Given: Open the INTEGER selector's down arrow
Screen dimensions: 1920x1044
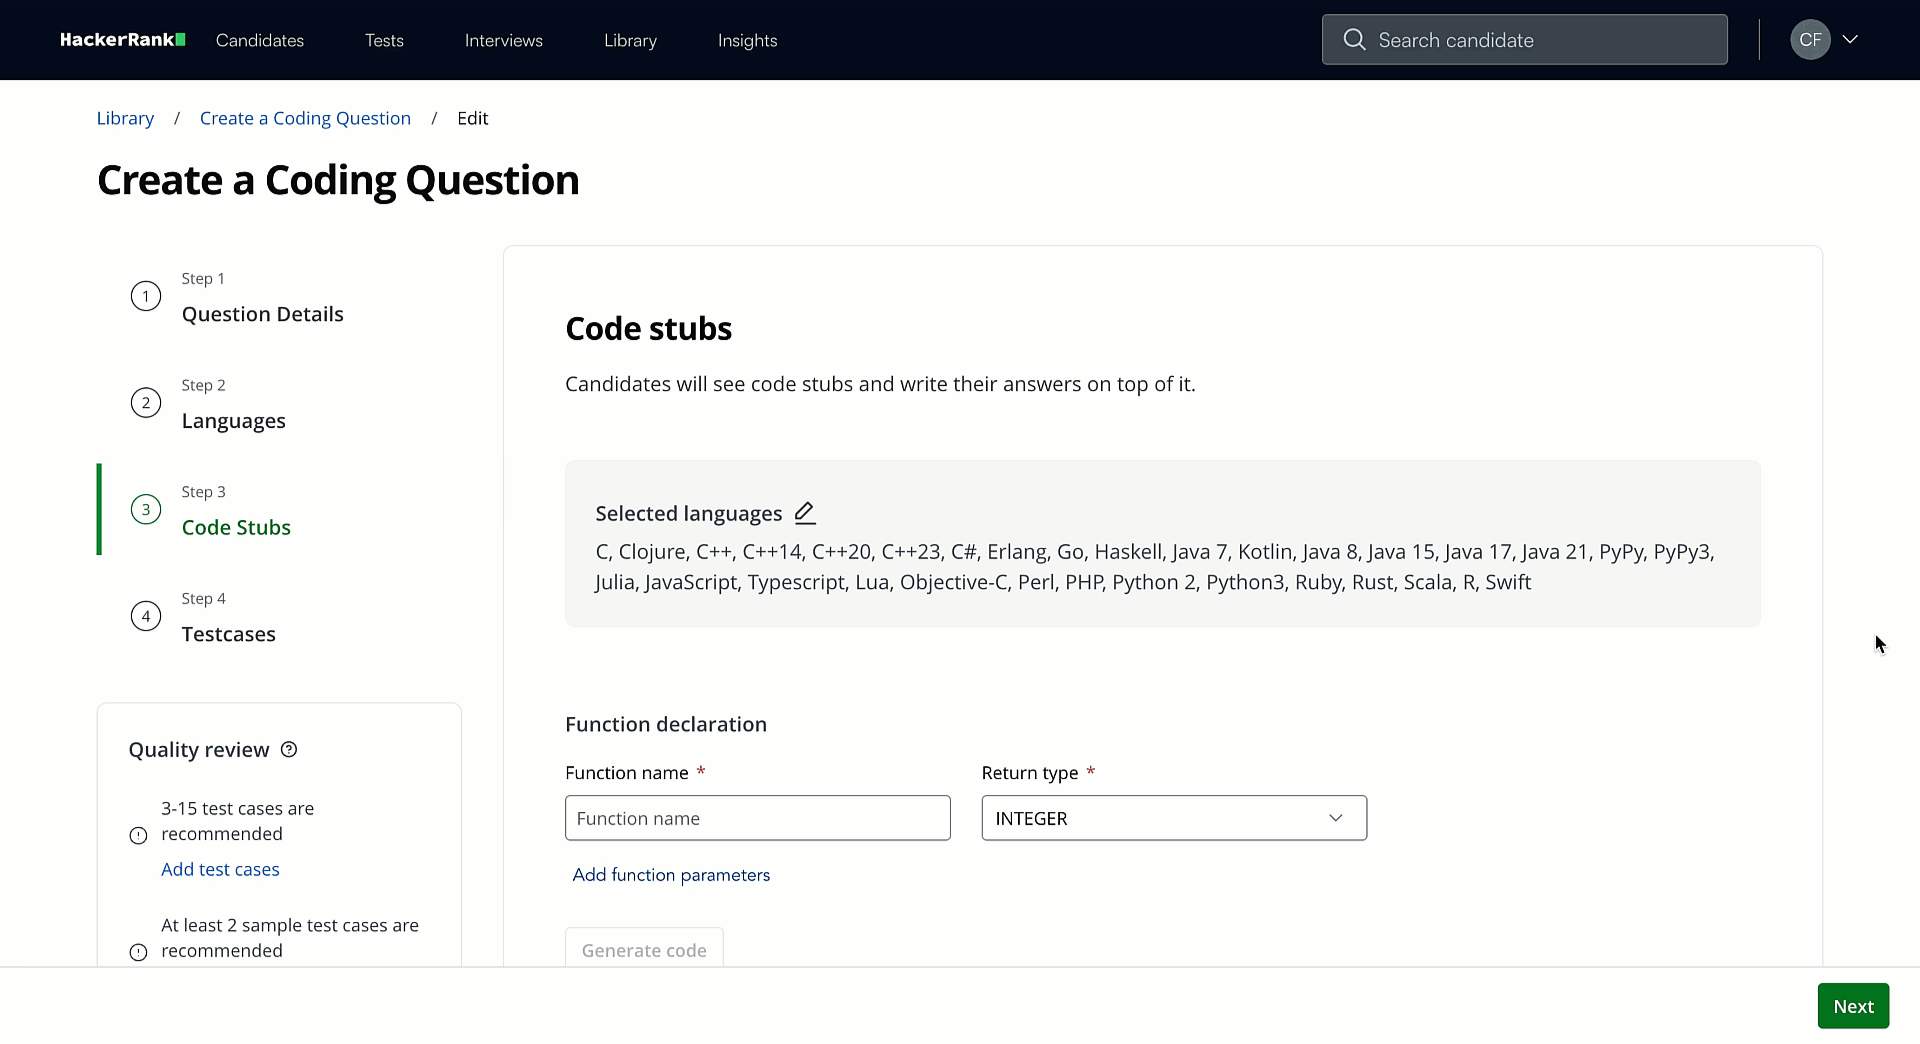Looking at the screenshot, I should 1336,818.
